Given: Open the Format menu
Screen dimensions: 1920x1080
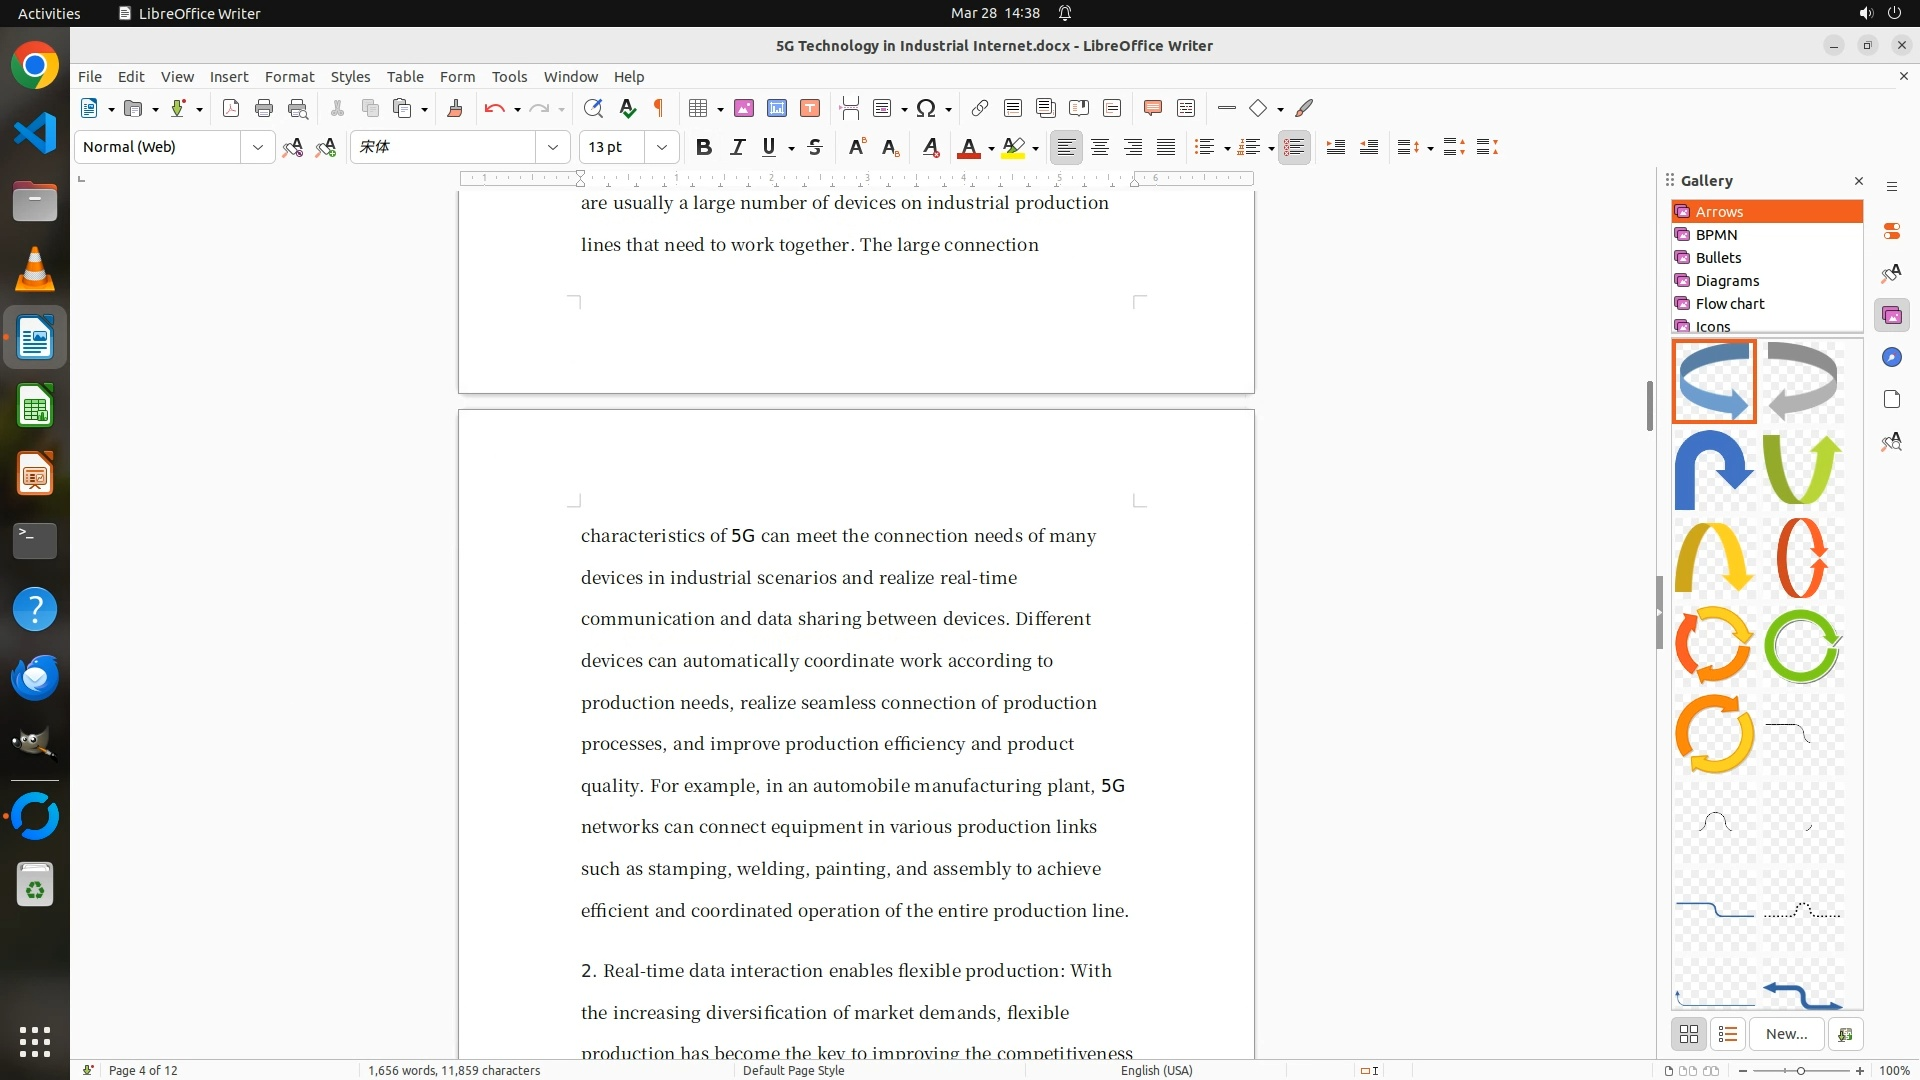Looking at the screenshot, I should coord(289,77).
